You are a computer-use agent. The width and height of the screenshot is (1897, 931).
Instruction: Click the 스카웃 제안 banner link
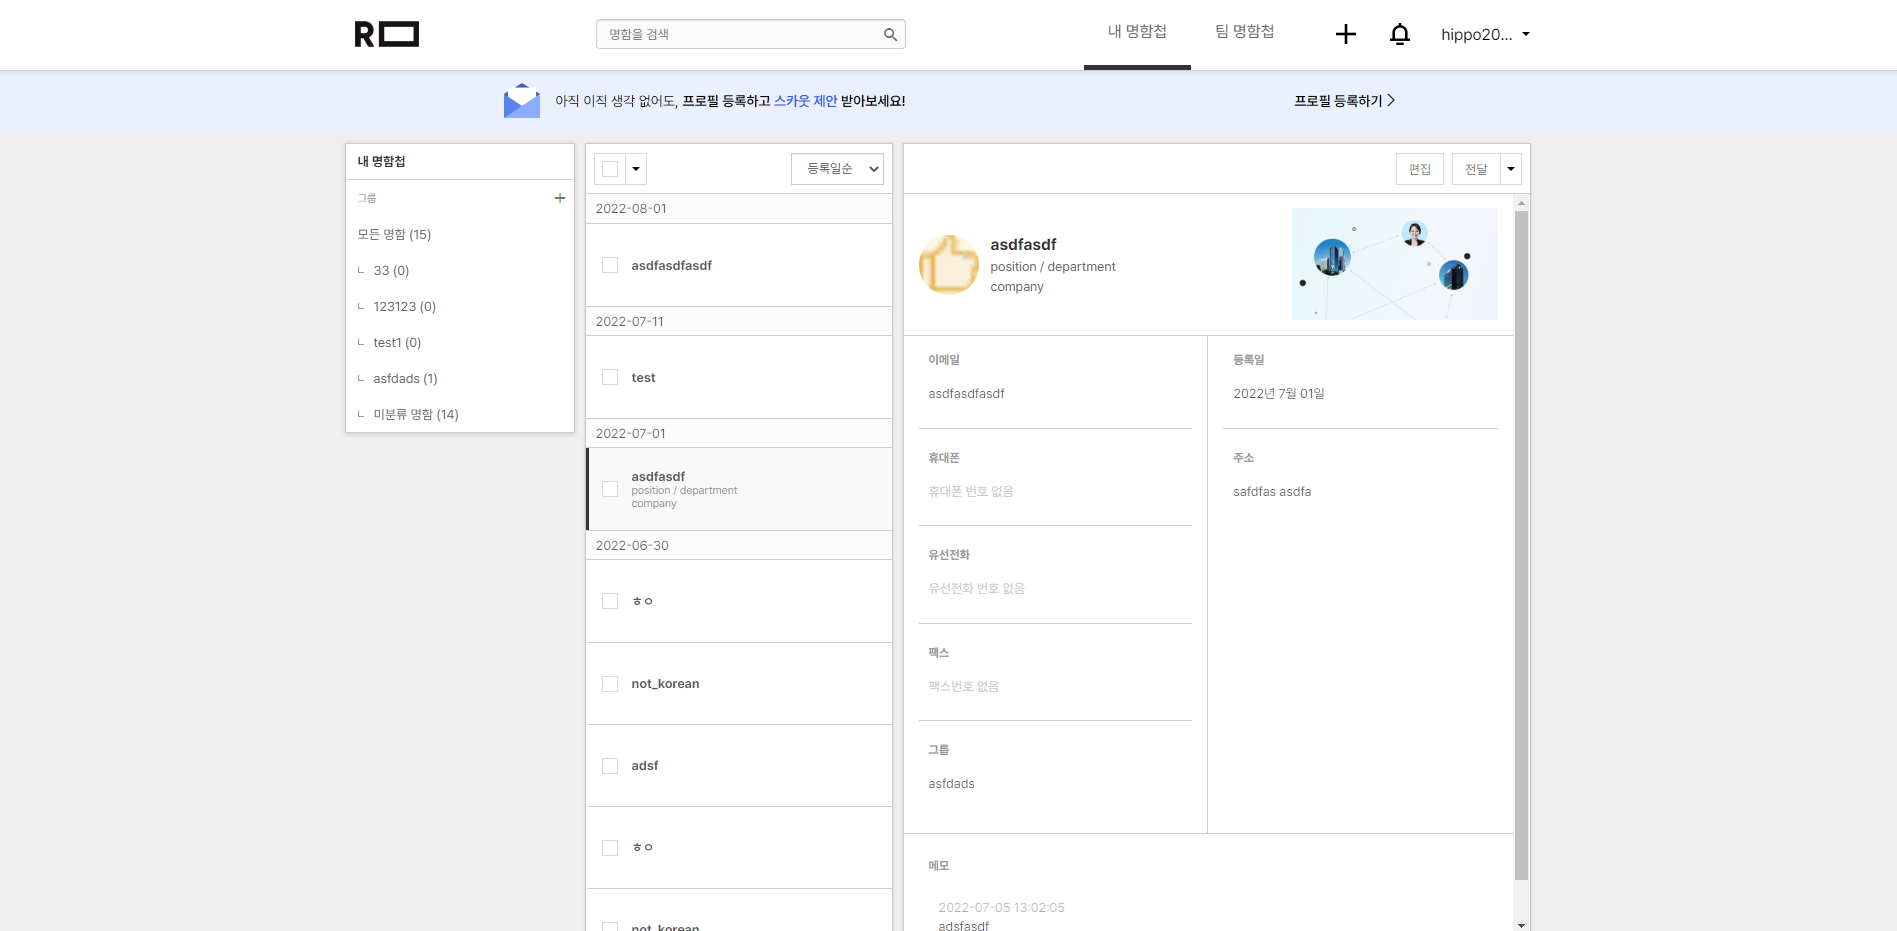click(806, 101)
